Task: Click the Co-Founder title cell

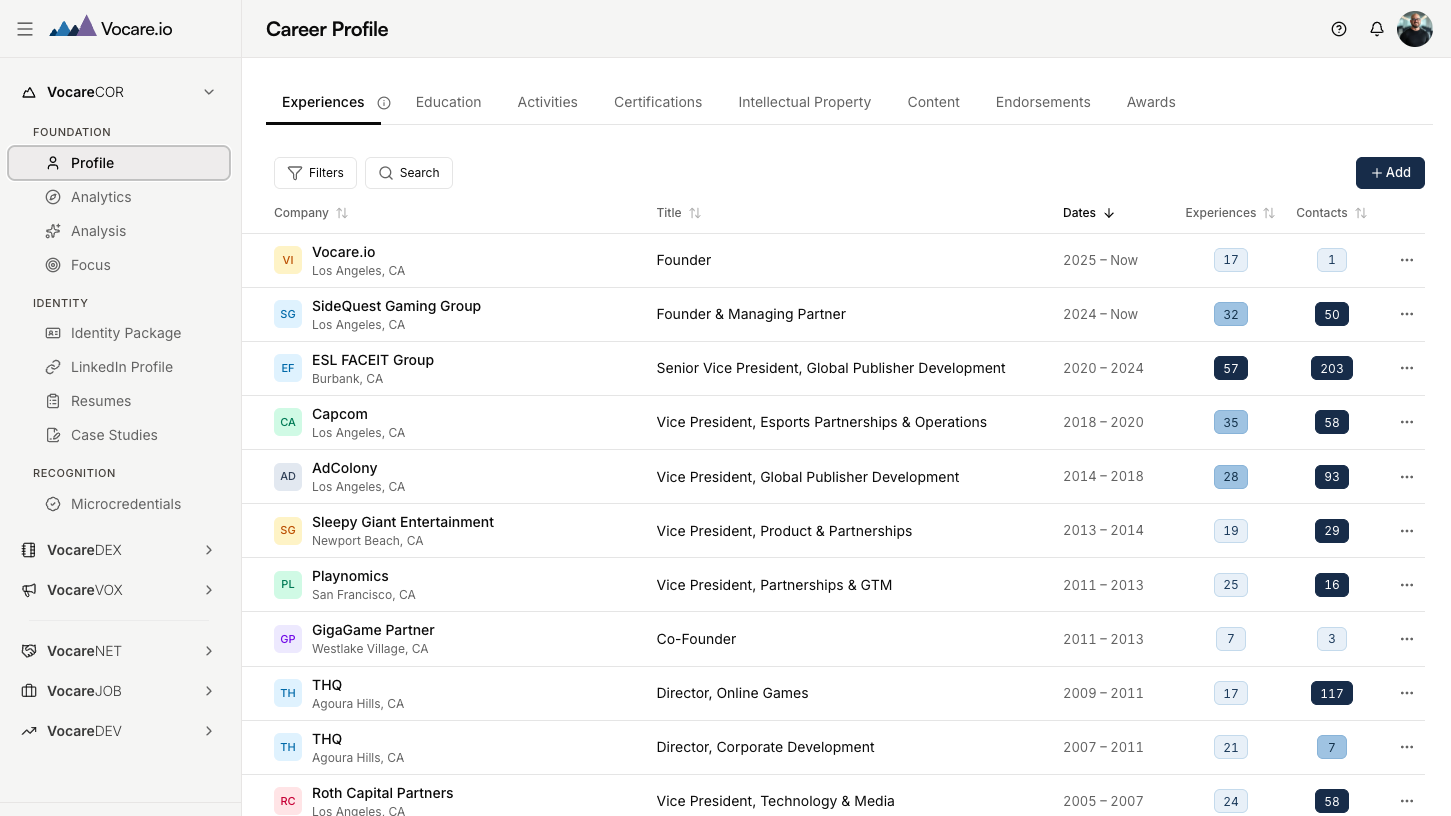Action: click(x=696, y=639)
